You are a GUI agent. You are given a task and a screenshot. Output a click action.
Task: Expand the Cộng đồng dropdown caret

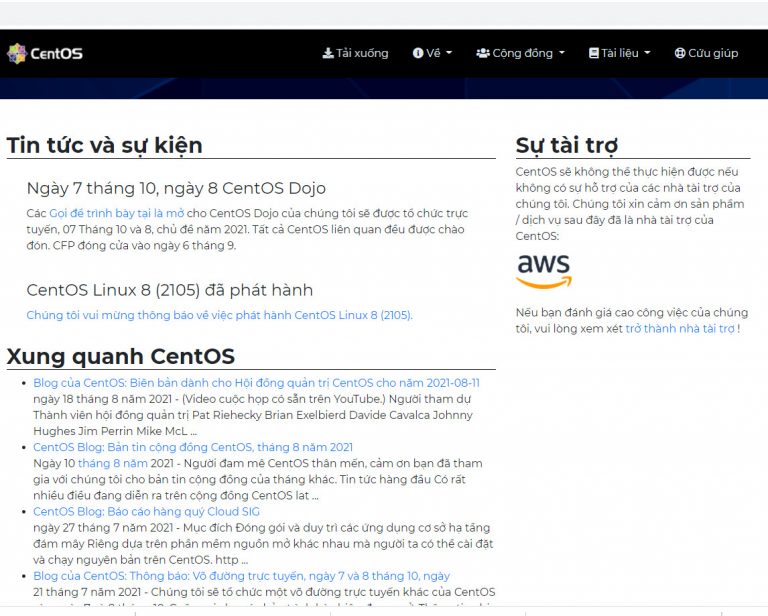tap(562, 53)
